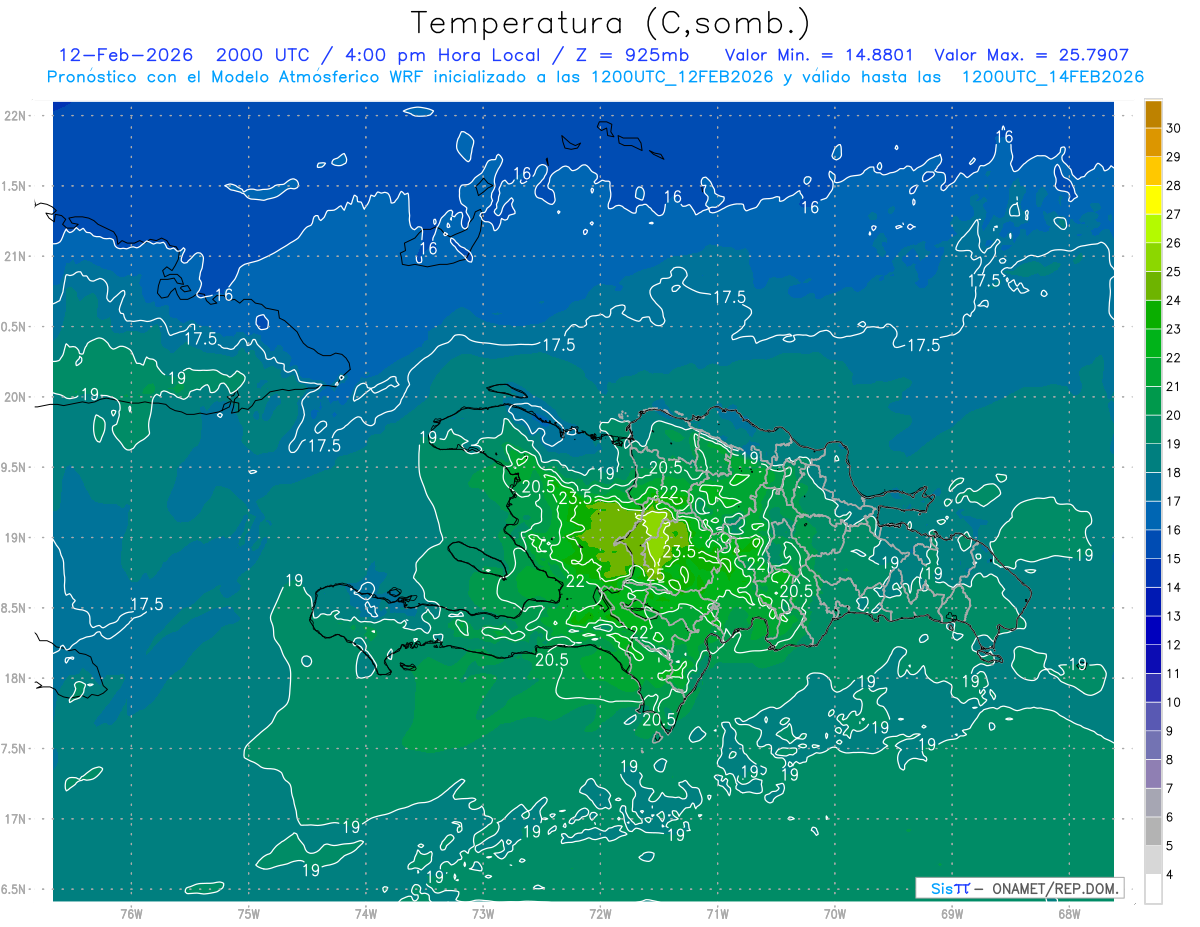Click the lime swatch between 26 and 27
Screen dimensions: 1200x927
coord(1153,229)
